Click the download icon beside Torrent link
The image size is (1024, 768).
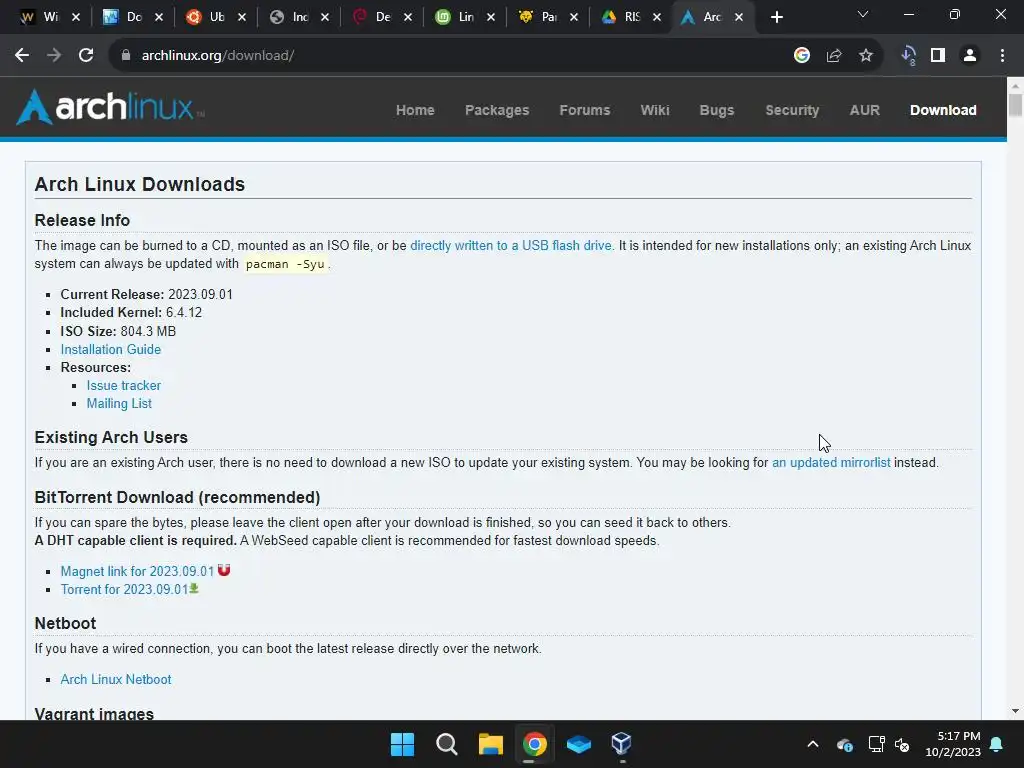(194, 588)
